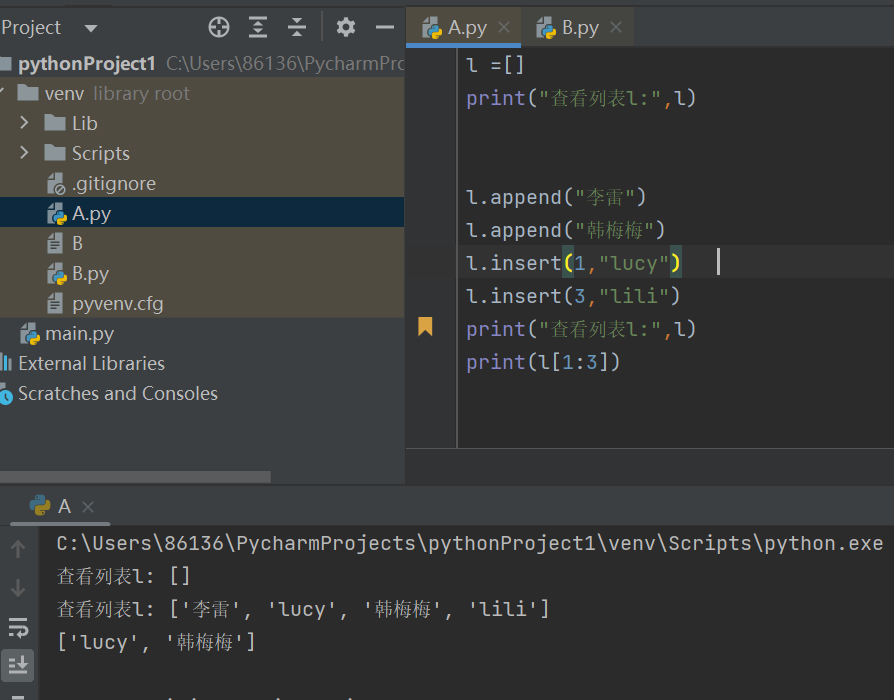Expand the Lib folder
Viewport: 894px width, 700px height.
coord(24,123)
